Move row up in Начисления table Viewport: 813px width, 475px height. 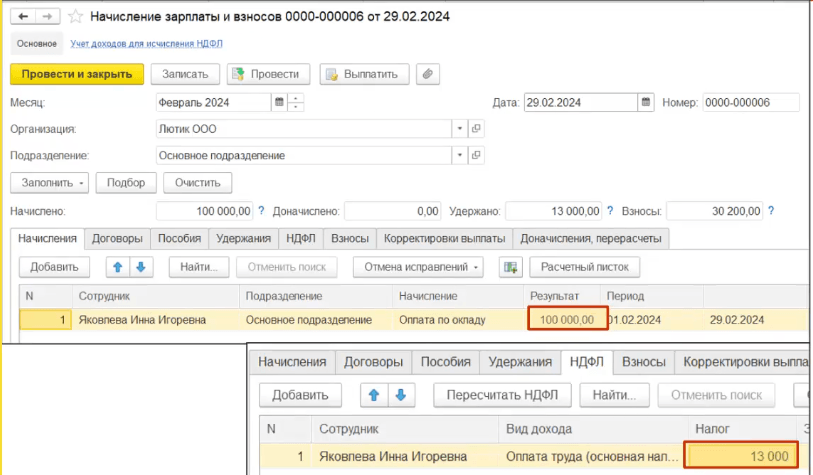click(116, 267)
